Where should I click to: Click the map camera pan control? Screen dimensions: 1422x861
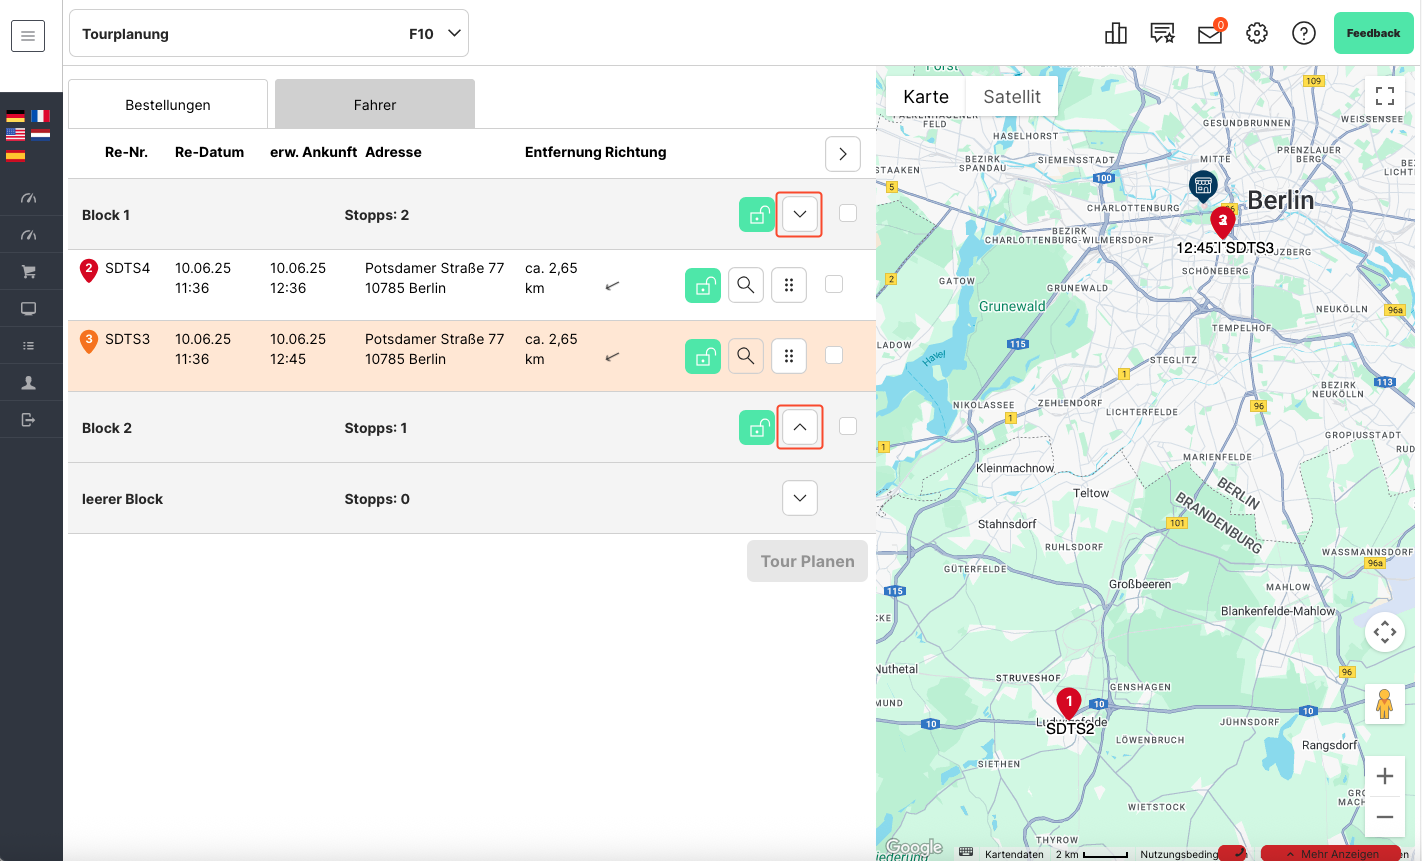pyautogui.click(x=1385, y=632)
